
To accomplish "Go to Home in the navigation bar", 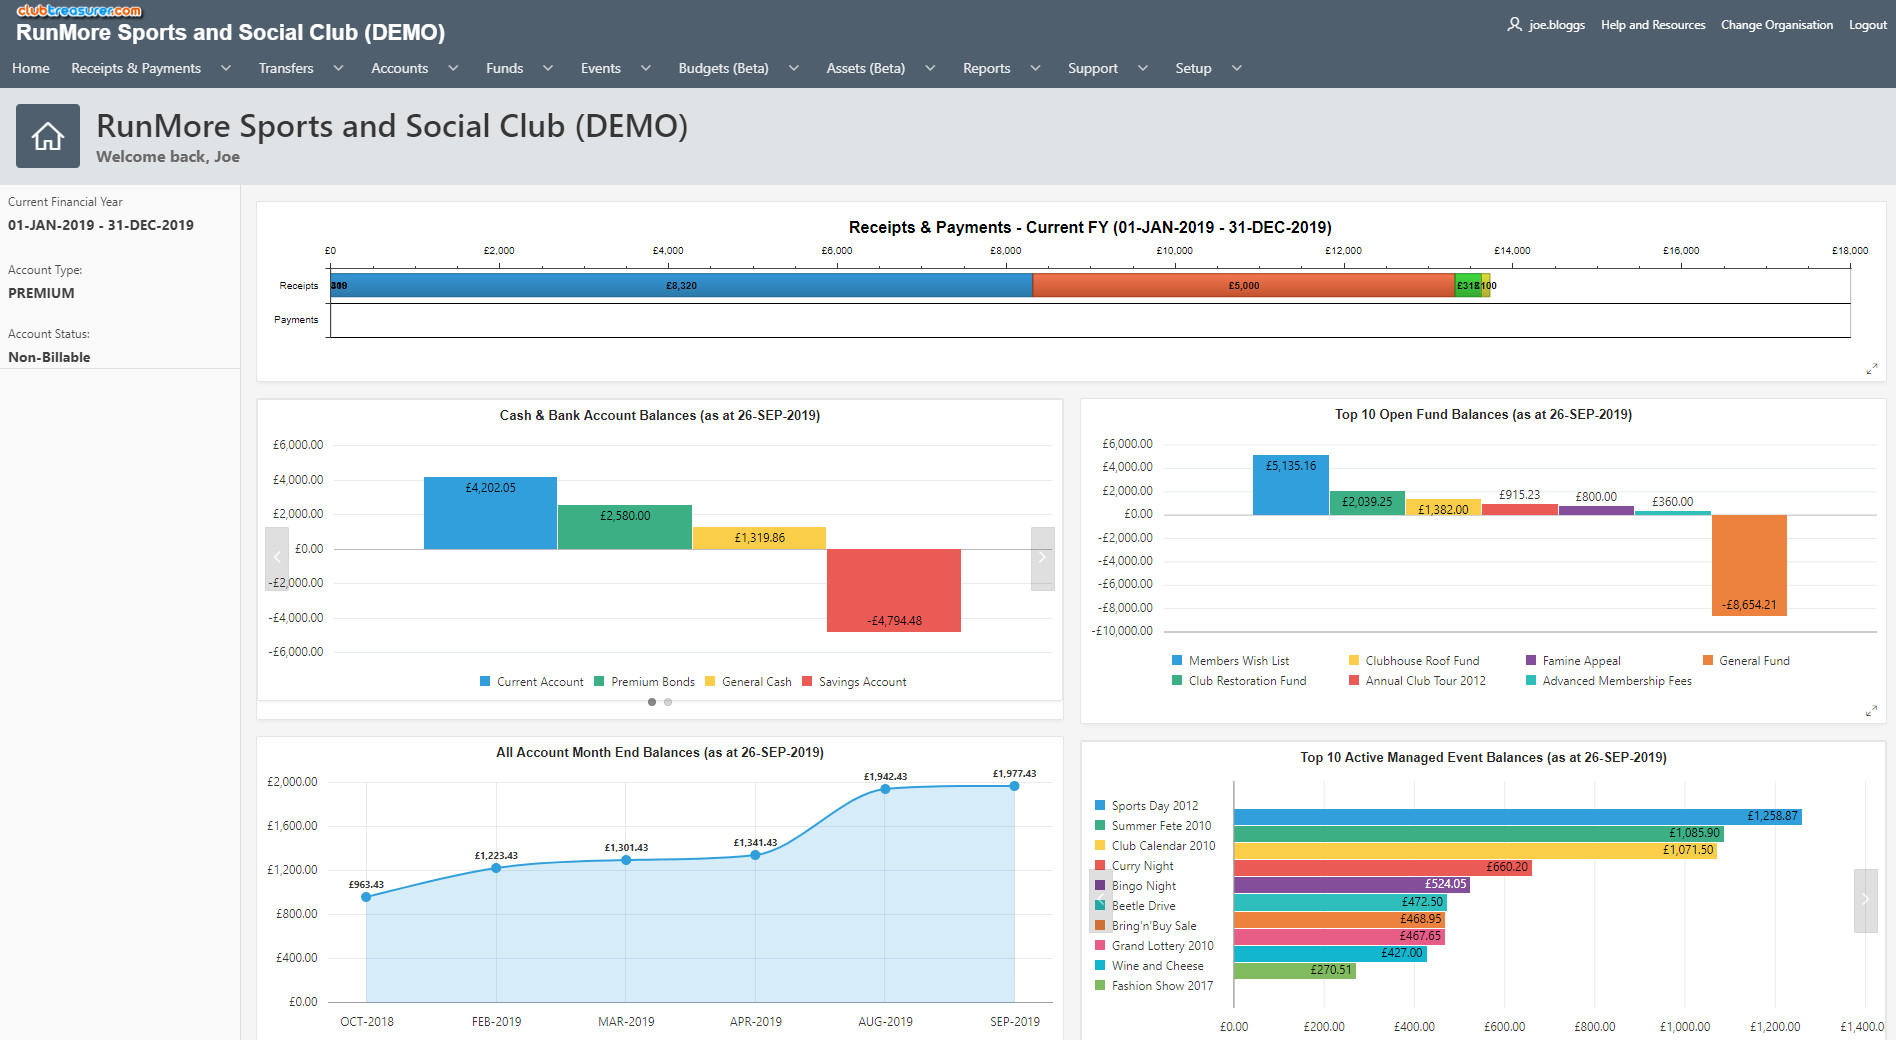I will (x=31, y=68).
